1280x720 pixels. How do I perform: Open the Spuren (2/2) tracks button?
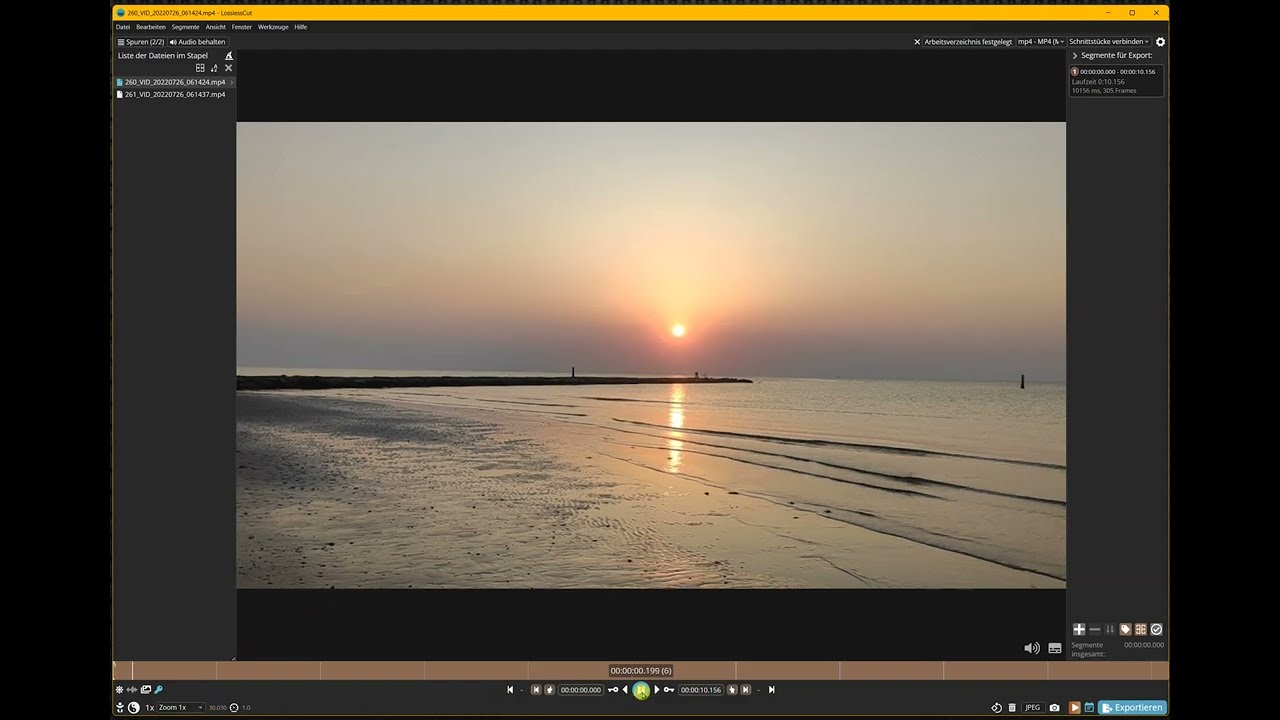coord(141,42)
